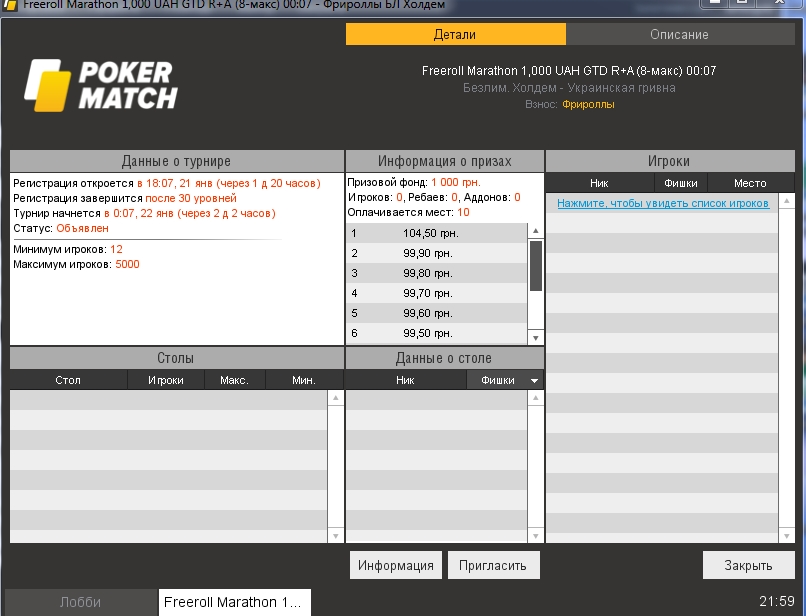Open the Фишки column dropdown arrow
The width and height of the screenshot is (806, 616).
point(535,381)
